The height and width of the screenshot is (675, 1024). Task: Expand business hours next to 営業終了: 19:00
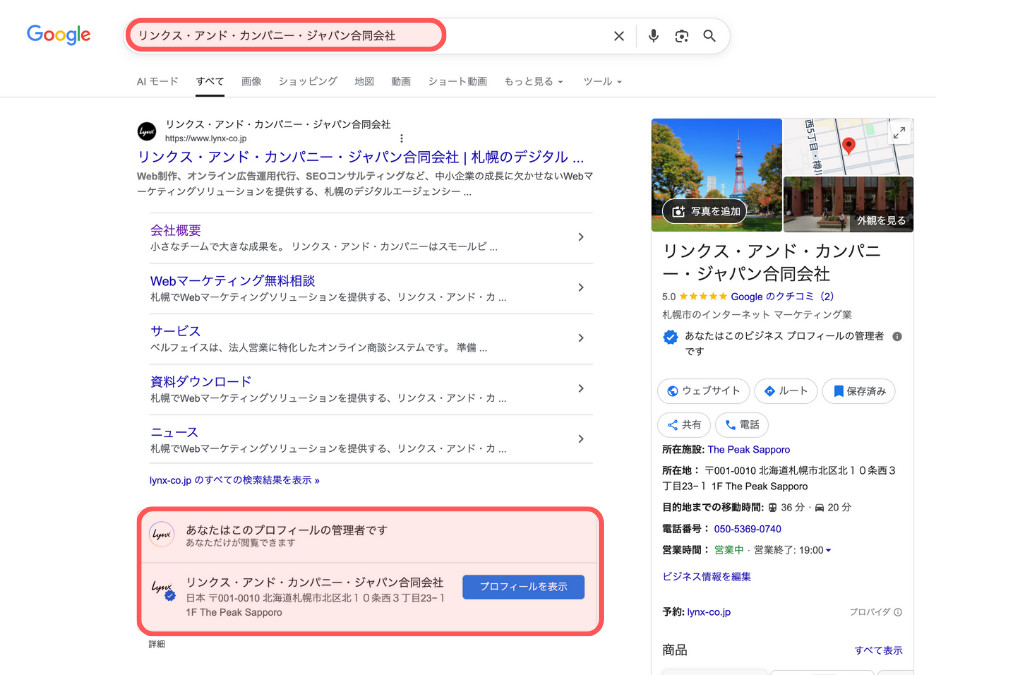pos(828,550)
